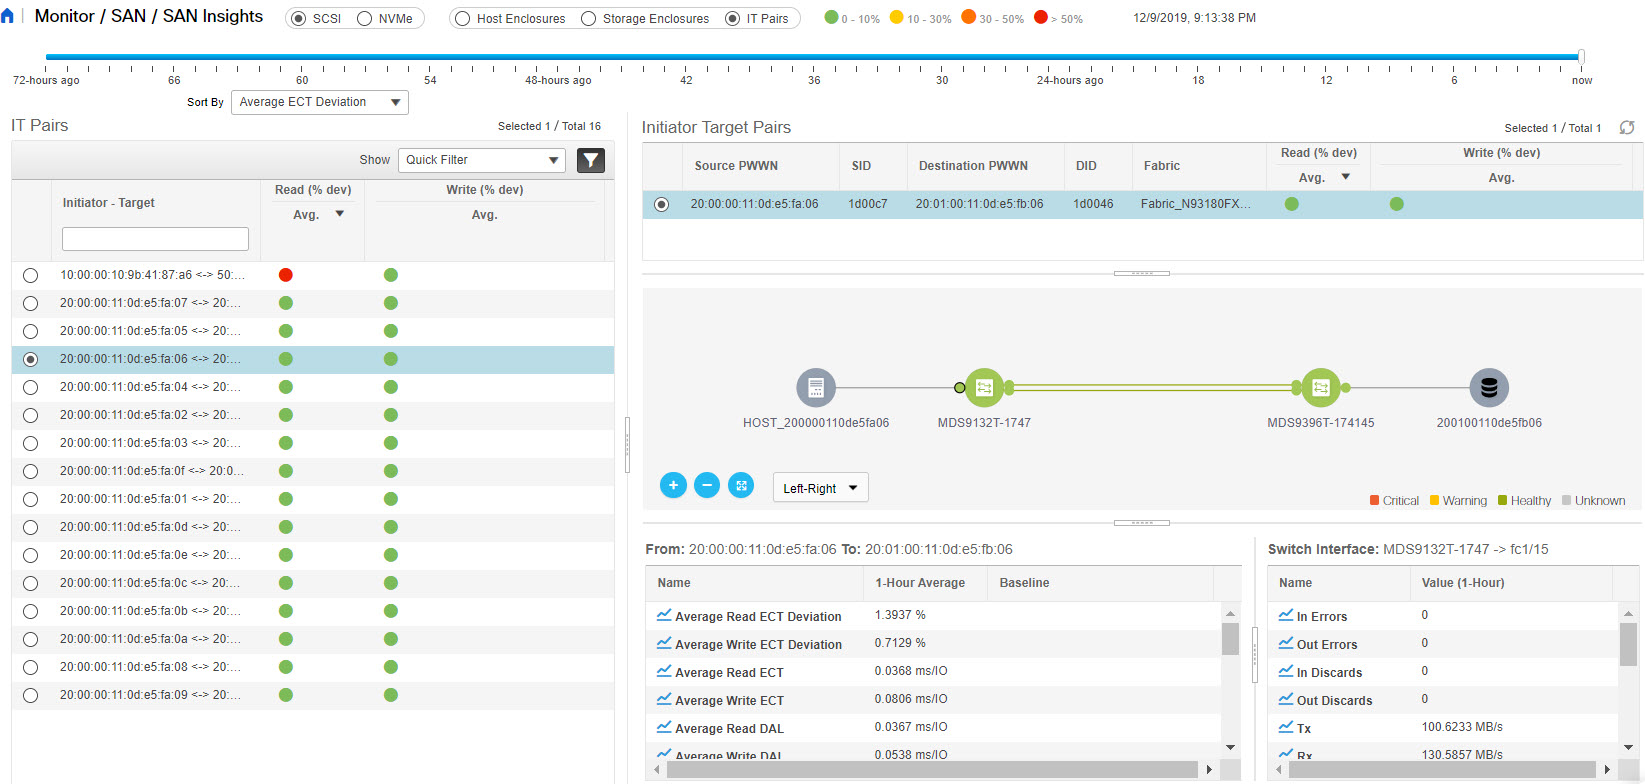Sort Initiator Target Pairs Read Avg. arrow

(x=1346, y=177)
